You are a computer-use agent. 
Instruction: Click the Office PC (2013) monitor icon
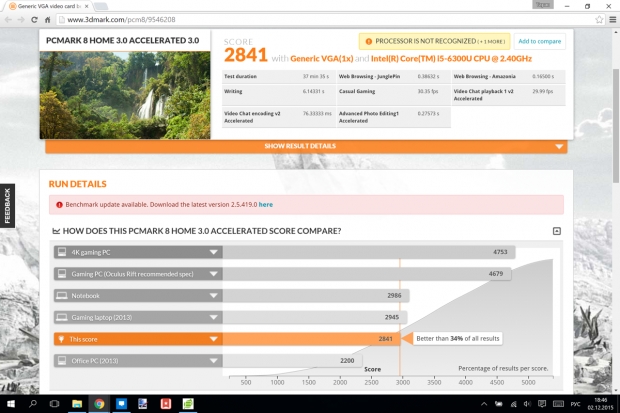tap(62, 361)
